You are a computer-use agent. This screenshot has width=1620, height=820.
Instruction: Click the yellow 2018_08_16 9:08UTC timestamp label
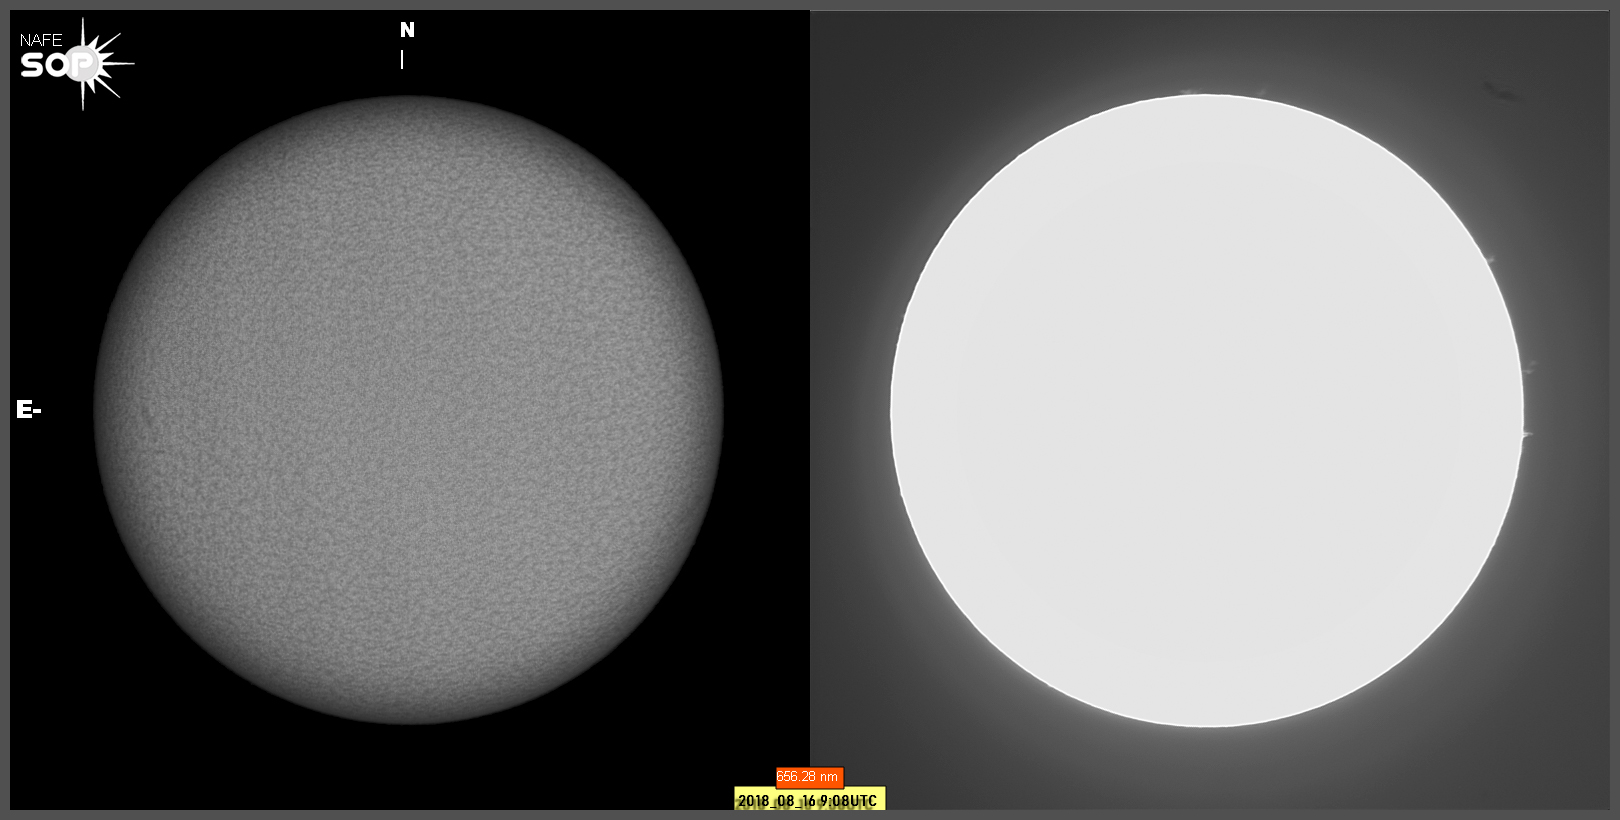point(809,800)
